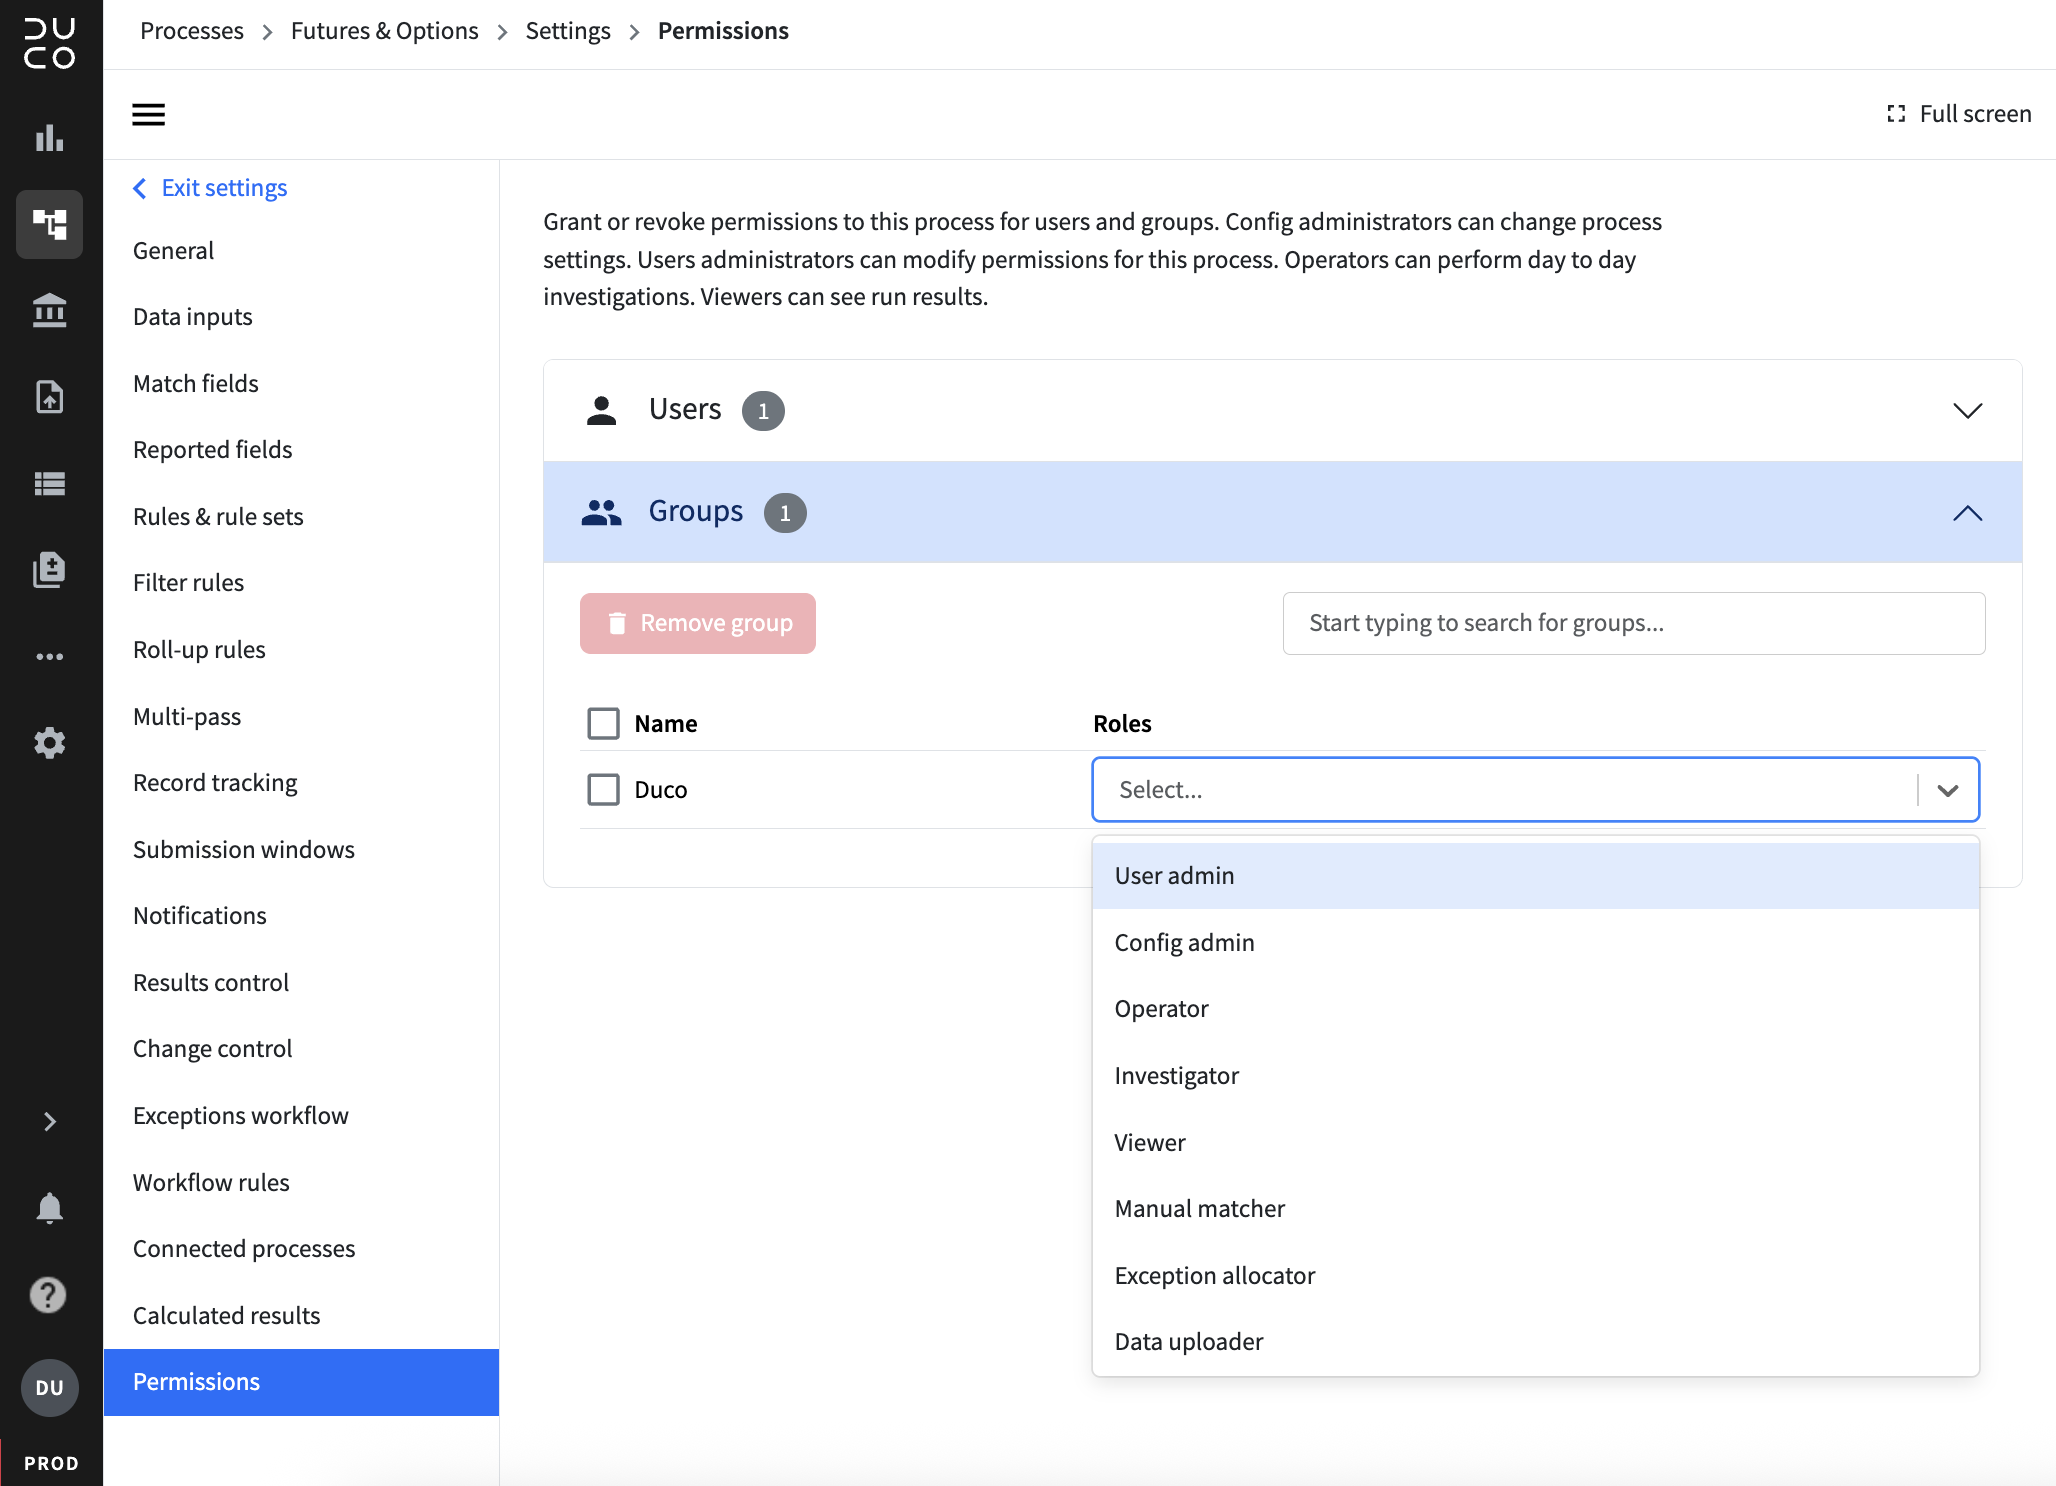Click the Roles column header
The image size is (2056, 1486).
[1122, 724]
